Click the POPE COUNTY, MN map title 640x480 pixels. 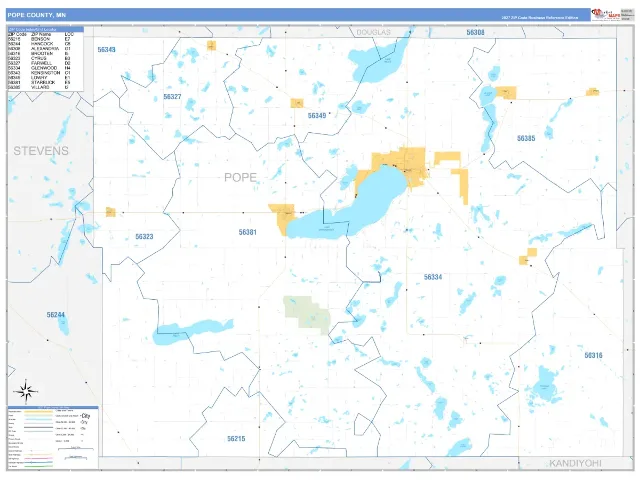(x=36, y=15)
